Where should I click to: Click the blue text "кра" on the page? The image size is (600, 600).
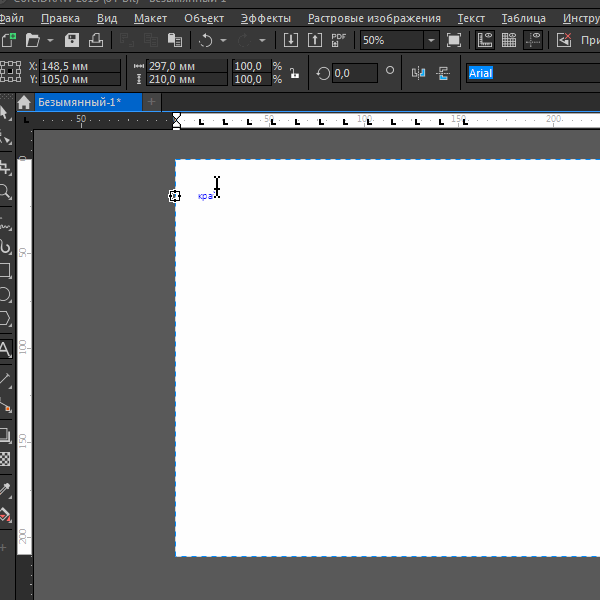(205, 196)
